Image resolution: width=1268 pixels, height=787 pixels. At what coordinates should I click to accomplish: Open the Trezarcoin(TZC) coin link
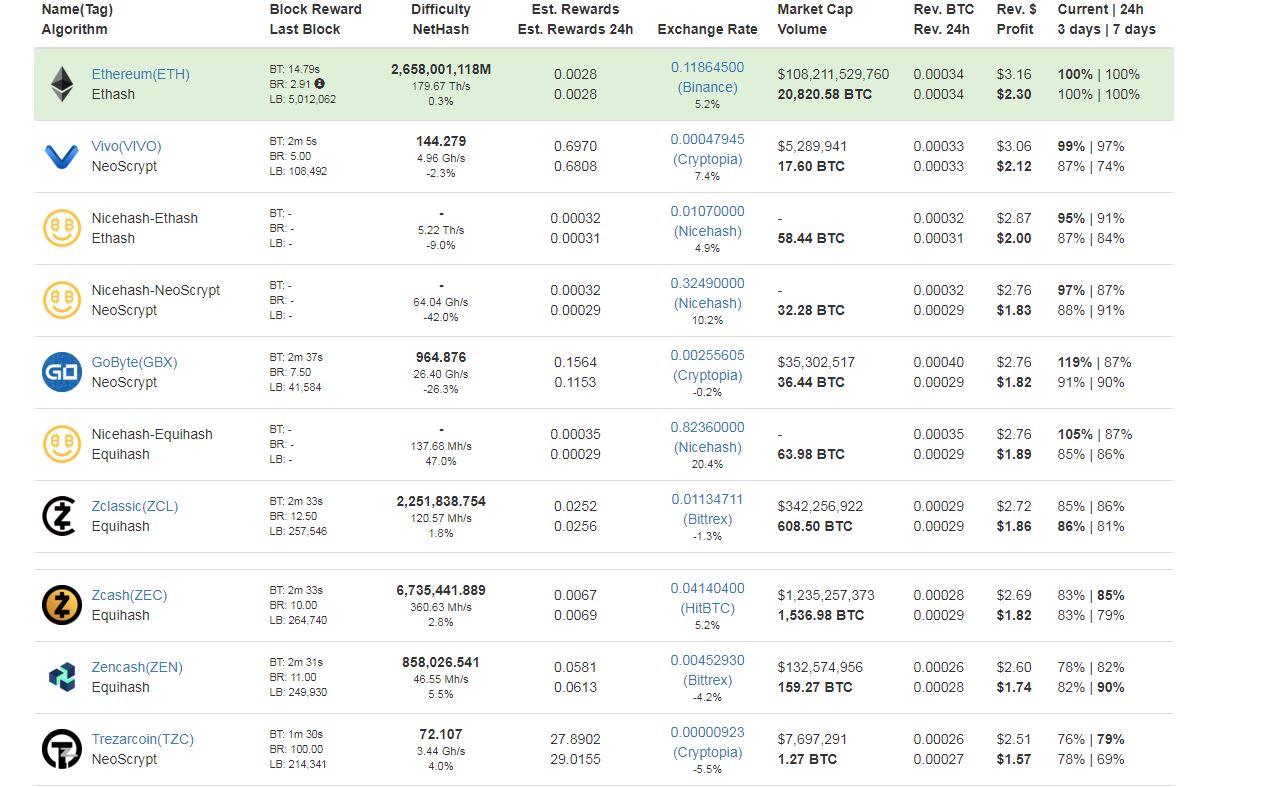click(x=143, y=739)
